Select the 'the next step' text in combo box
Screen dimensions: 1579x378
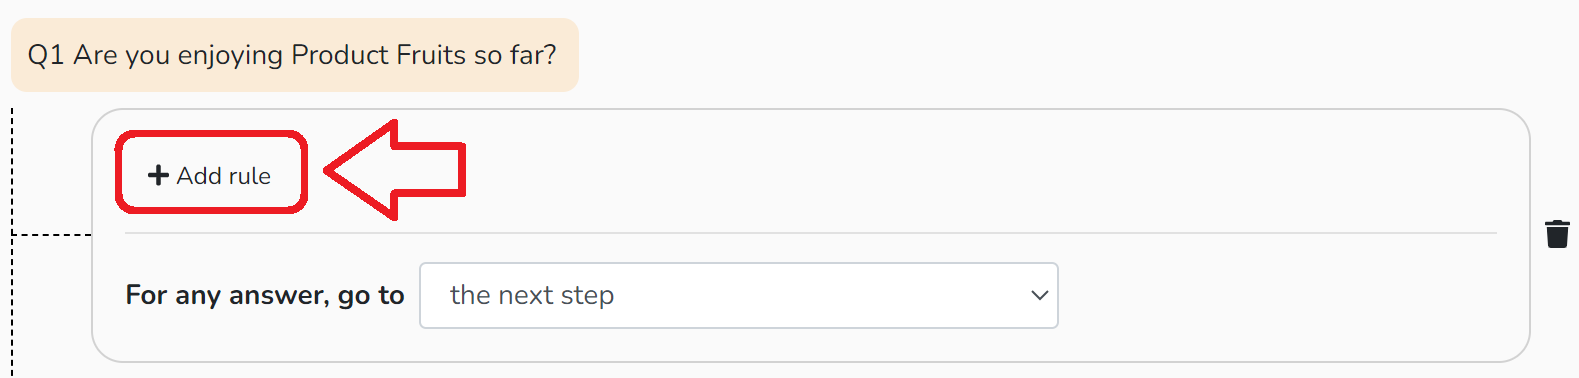pyautogui.click(x=532, y=295)
